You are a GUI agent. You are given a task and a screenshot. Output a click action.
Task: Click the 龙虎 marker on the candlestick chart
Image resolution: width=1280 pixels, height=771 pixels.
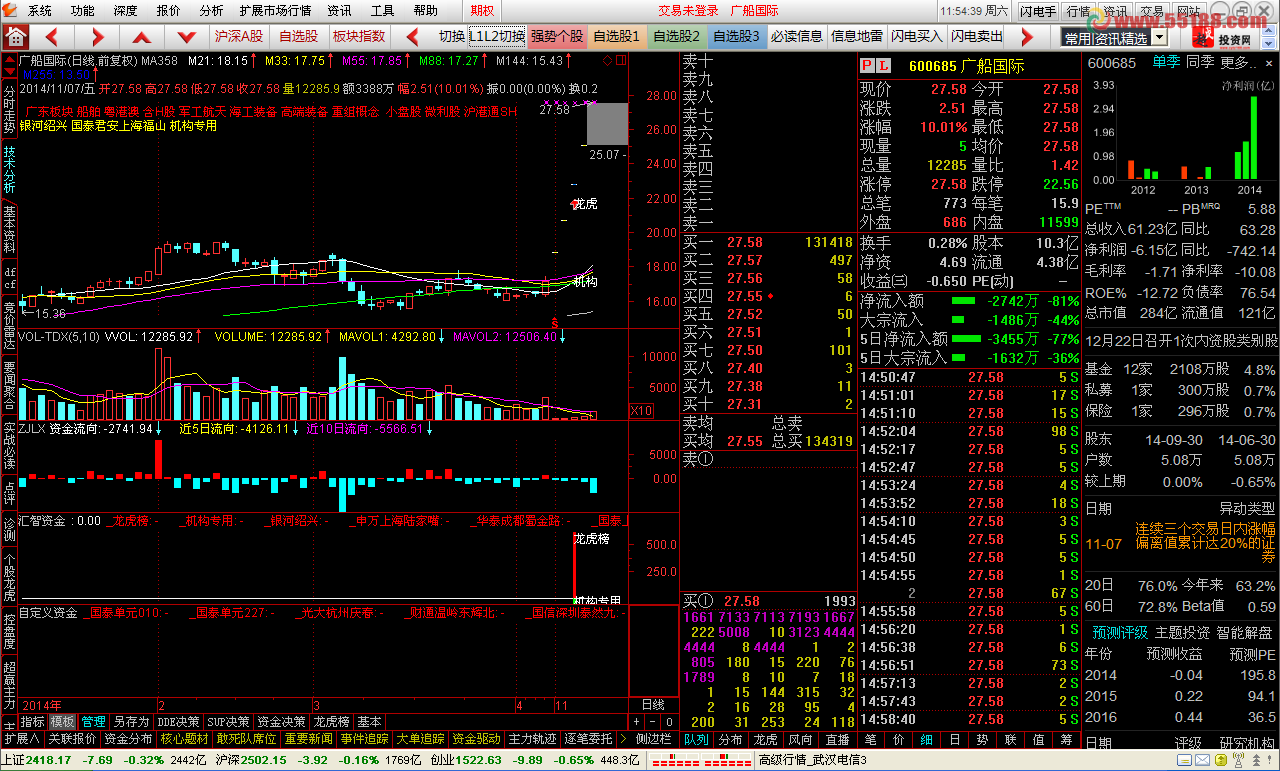[x=585, y=204]
